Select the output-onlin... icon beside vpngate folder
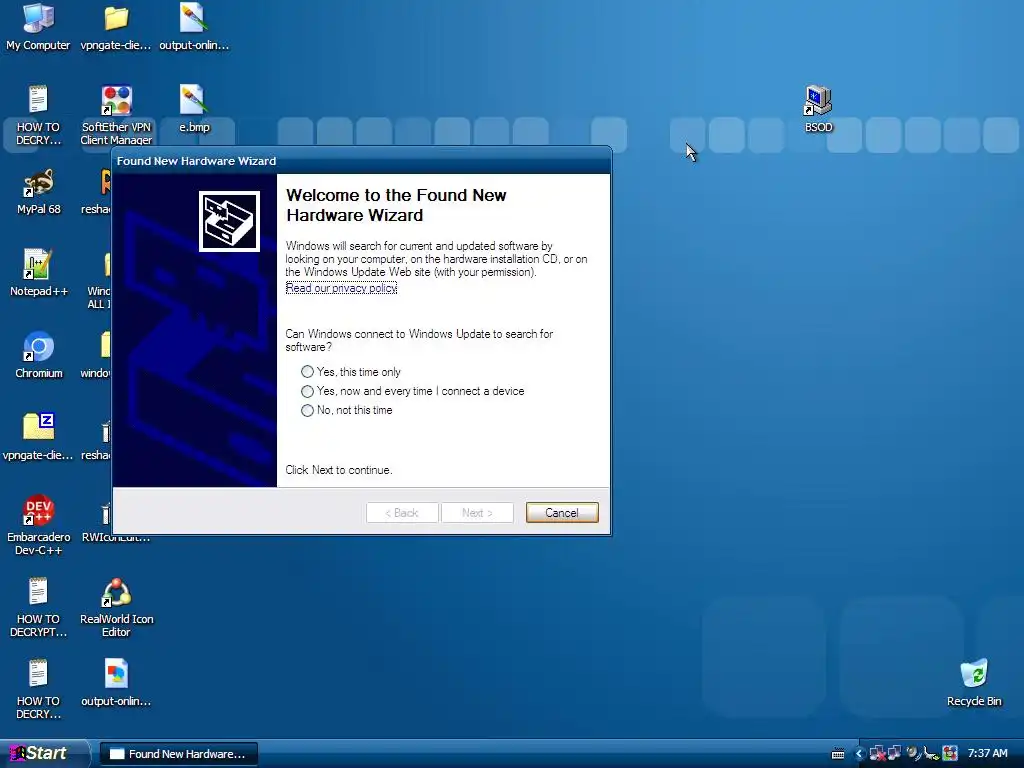This screenshot has height=768, width=1024. point(194,27)
